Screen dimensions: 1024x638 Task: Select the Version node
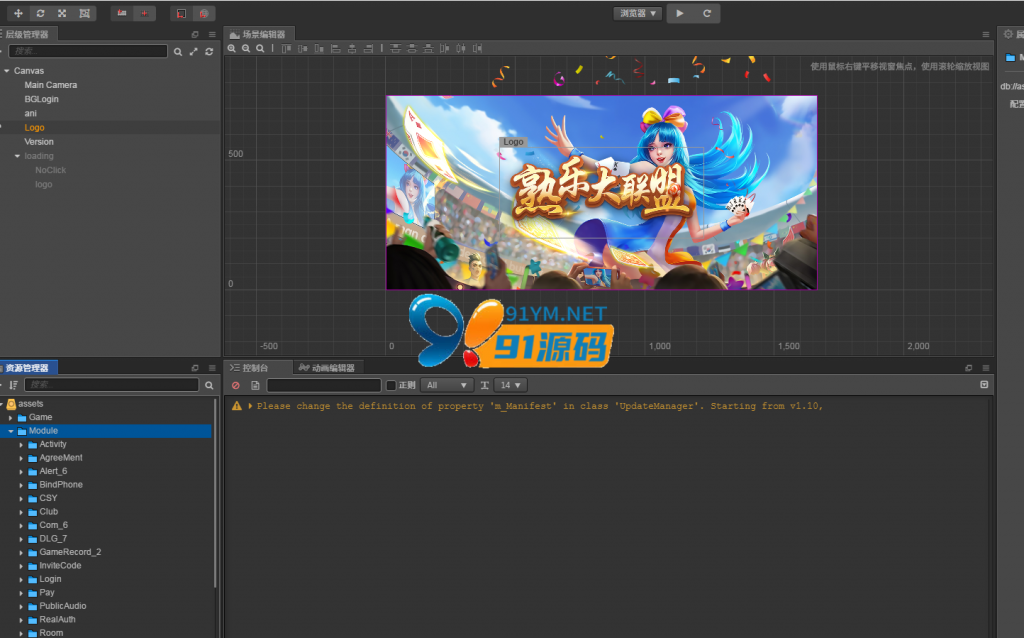(x=39, y=142)
